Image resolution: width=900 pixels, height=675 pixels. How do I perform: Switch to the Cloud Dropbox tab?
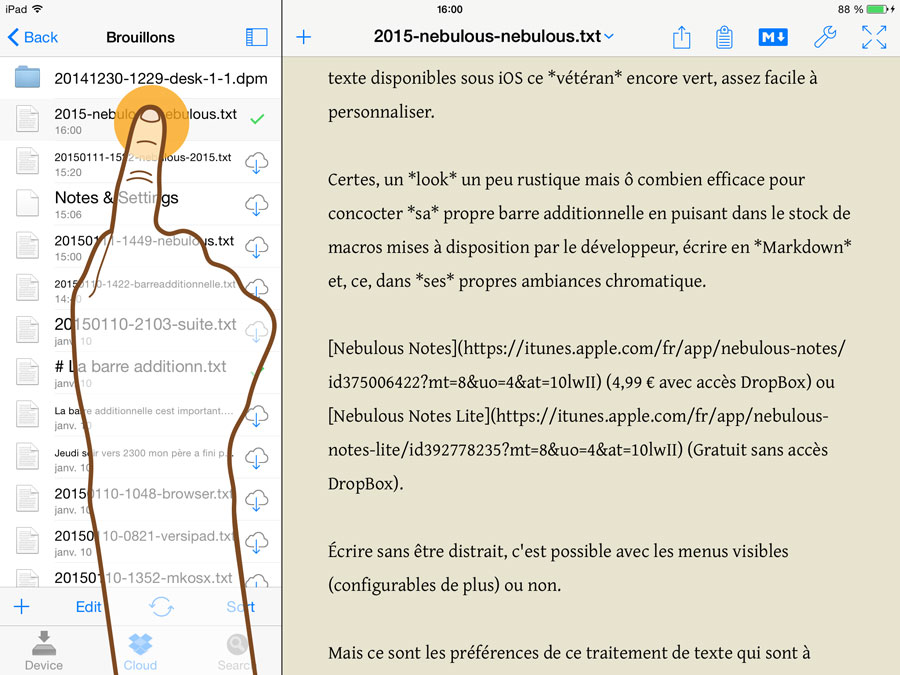point(140,651)
